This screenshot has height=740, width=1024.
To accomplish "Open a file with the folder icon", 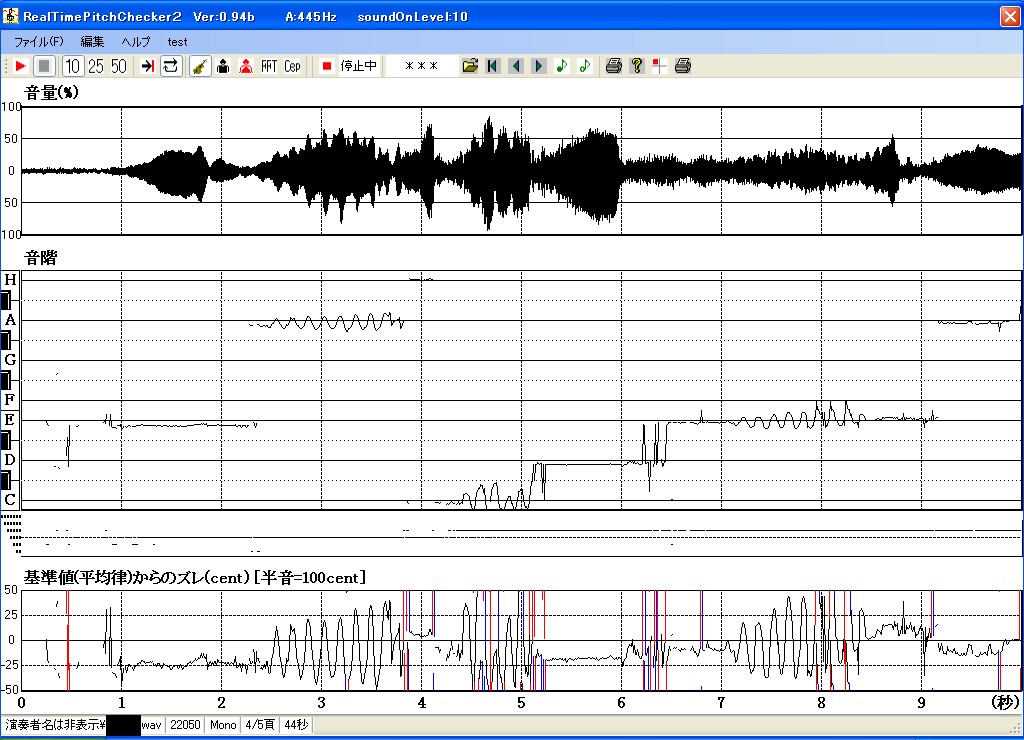I will point(470,66).
